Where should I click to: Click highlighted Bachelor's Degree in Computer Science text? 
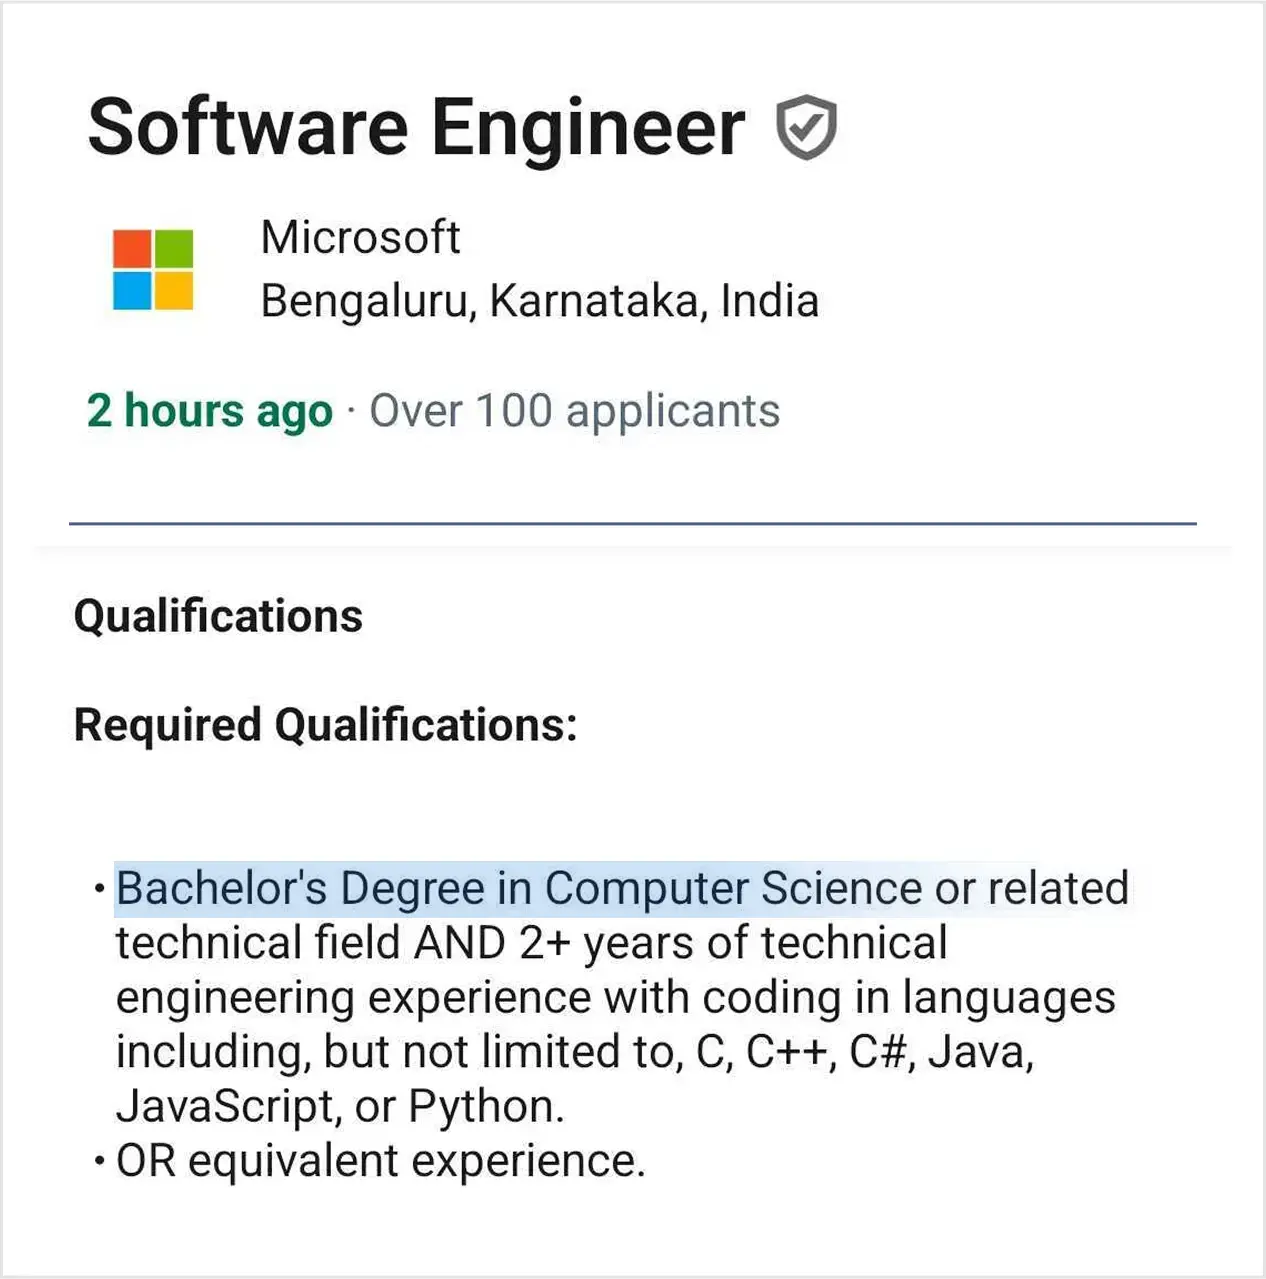pyautogui.click(x=518, y=889)
